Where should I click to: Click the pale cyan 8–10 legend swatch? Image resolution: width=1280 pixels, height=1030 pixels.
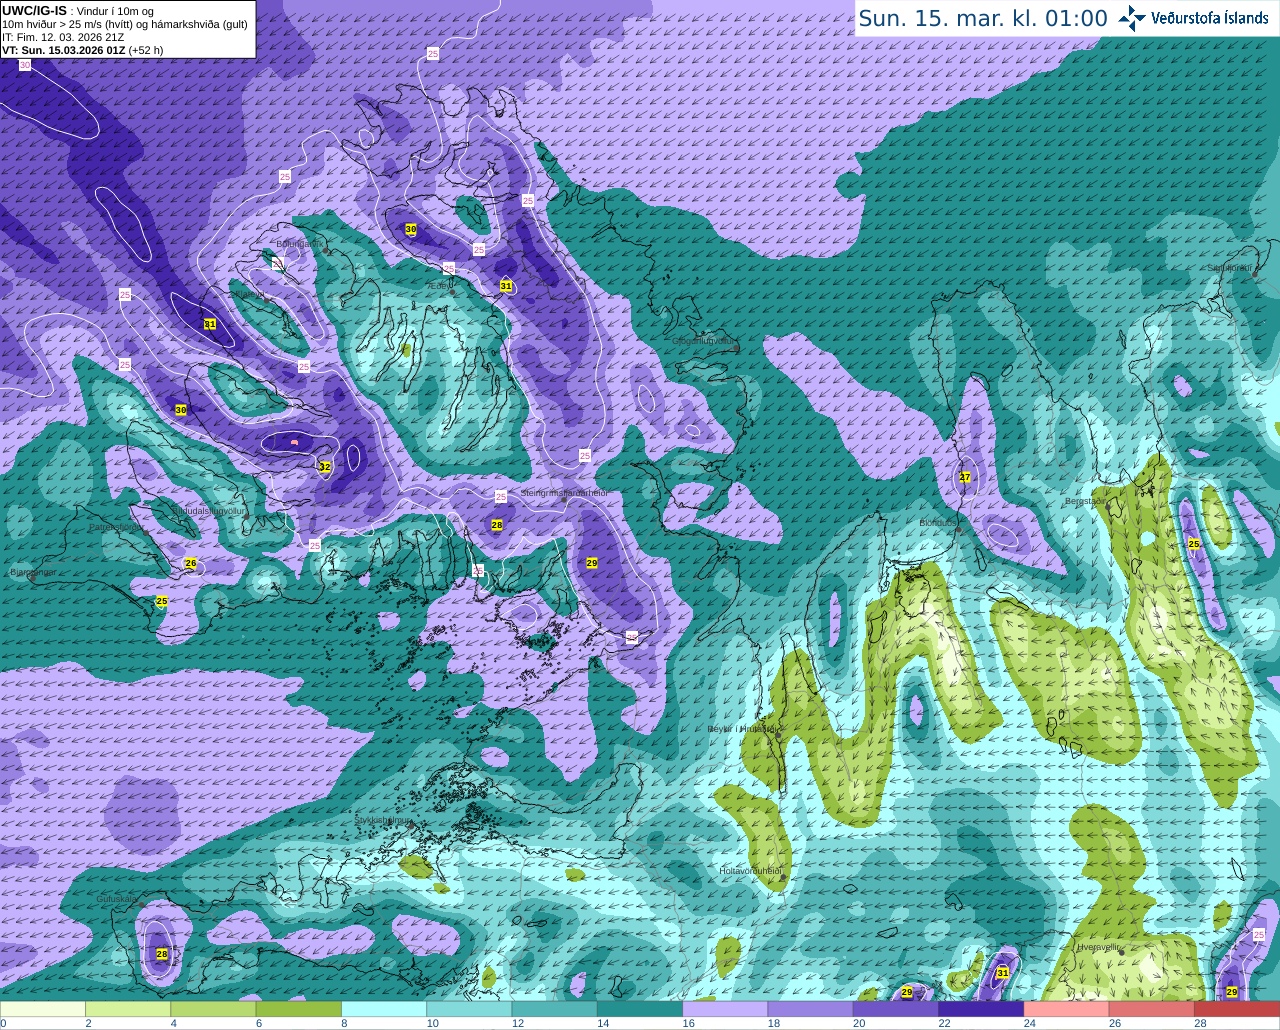coord(384,1009)
